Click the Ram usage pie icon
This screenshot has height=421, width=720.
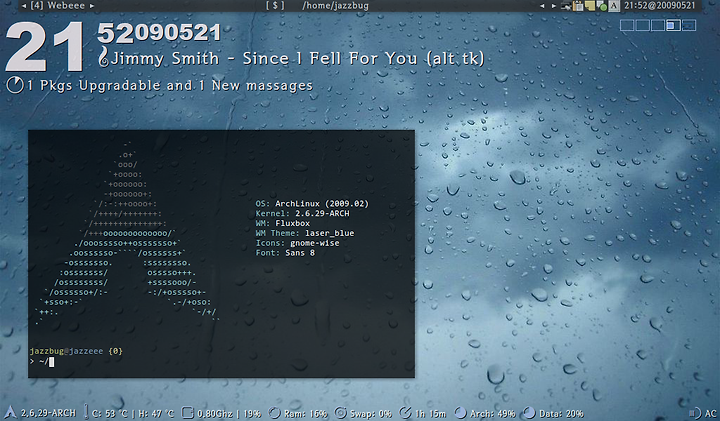pyautogui.click(x=274, y=413)
